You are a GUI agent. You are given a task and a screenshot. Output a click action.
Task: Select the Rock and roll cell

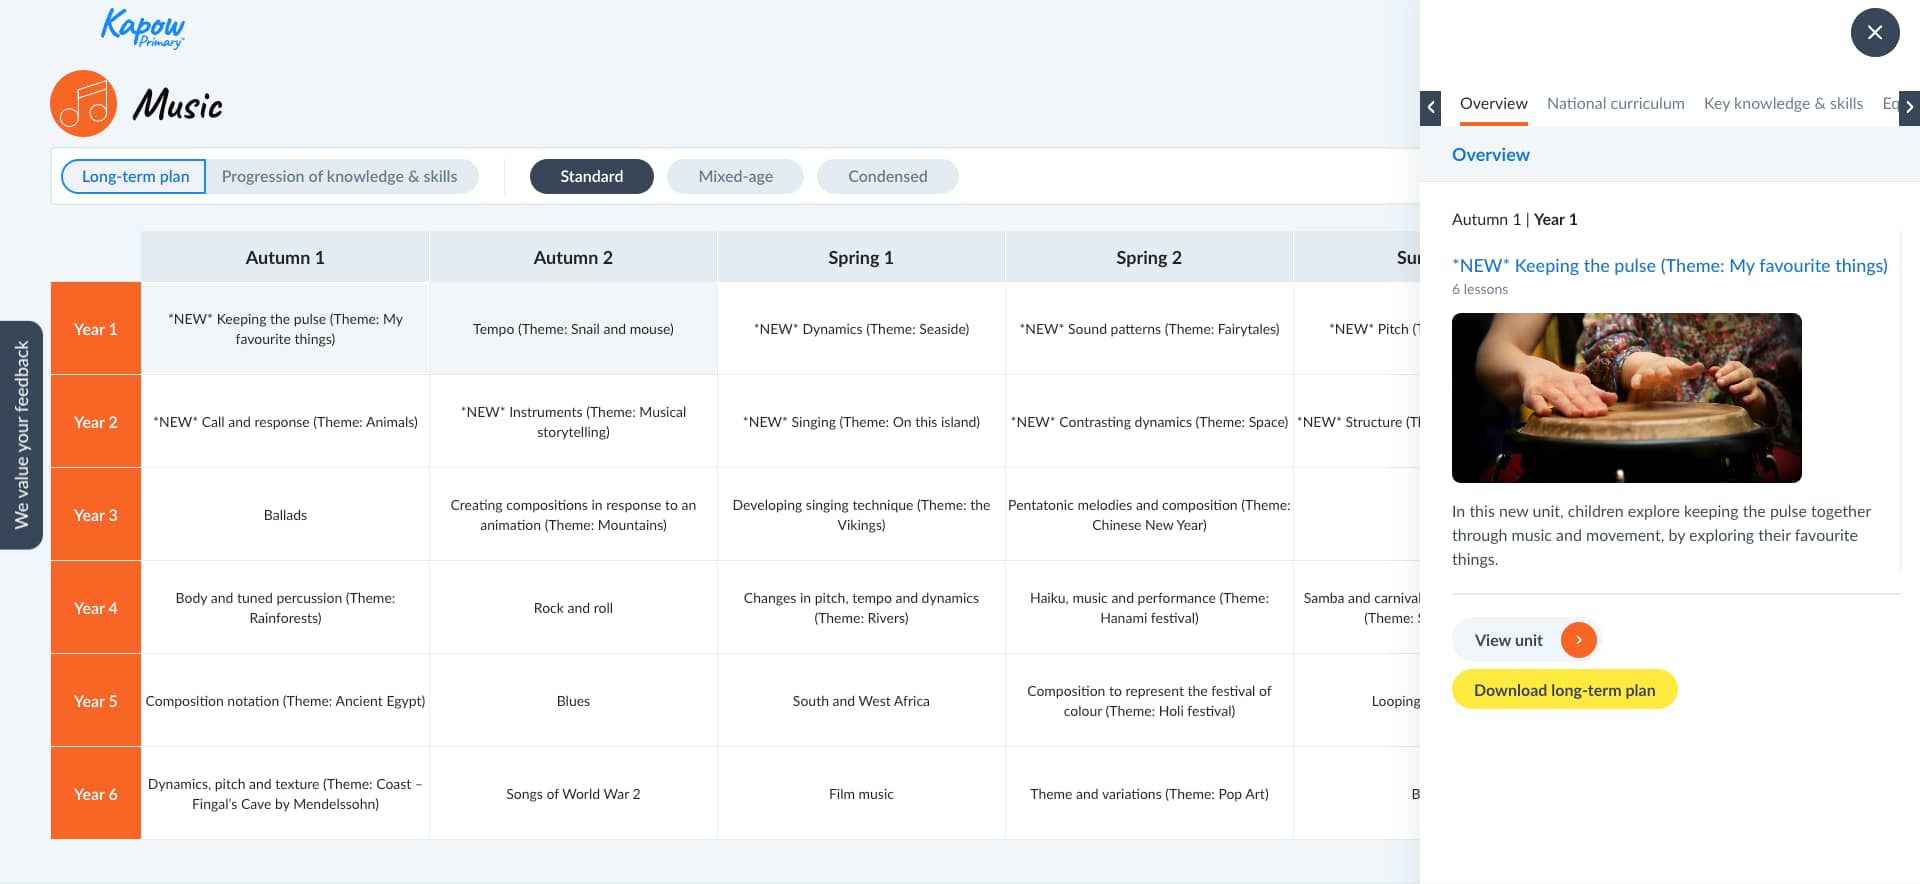[573, 608]
